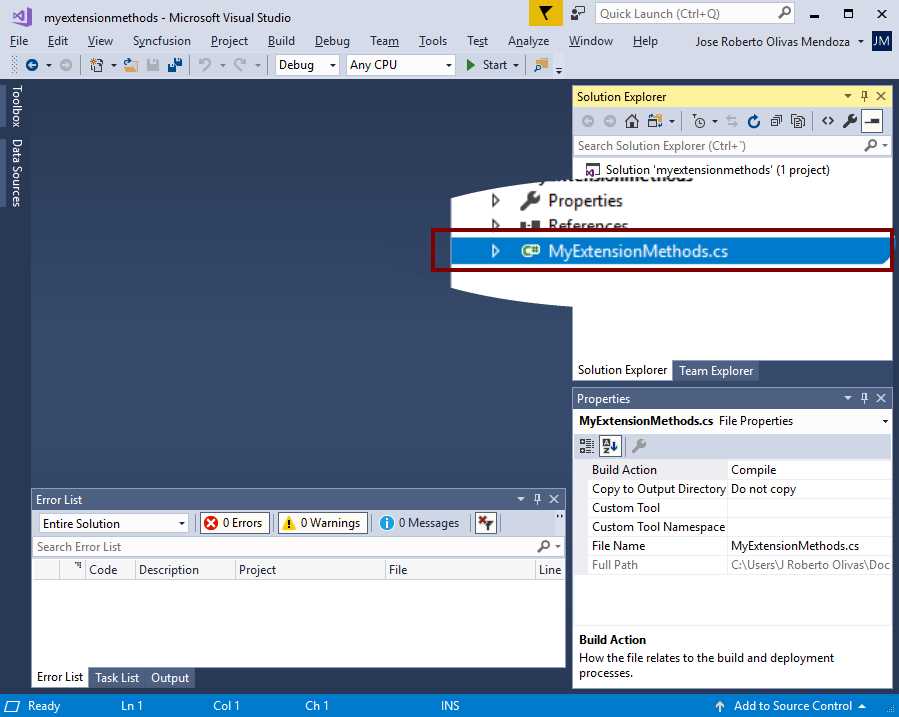
Task: Expand the Properties node in Solution Explorer
Action: (x=496, y=201)
